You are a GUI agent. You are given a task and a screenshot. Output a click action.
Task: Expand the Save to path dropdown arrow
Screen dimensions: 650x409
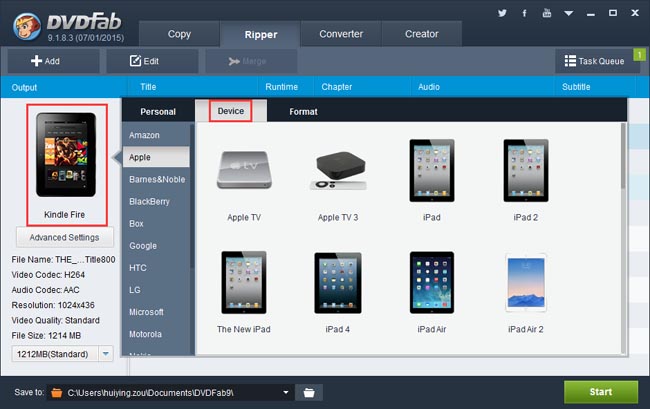coord(286,392)
